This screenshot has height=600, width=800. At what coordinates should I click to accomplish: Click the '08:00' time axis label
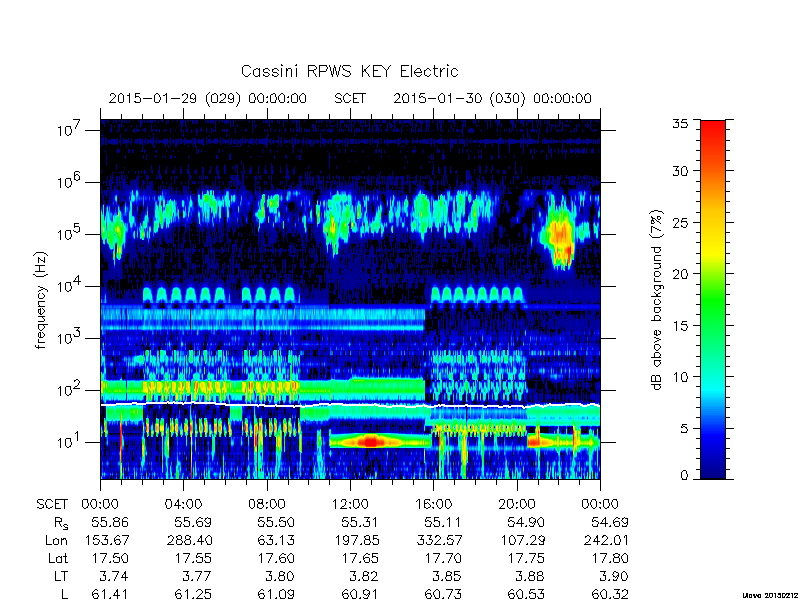[266, 505]
